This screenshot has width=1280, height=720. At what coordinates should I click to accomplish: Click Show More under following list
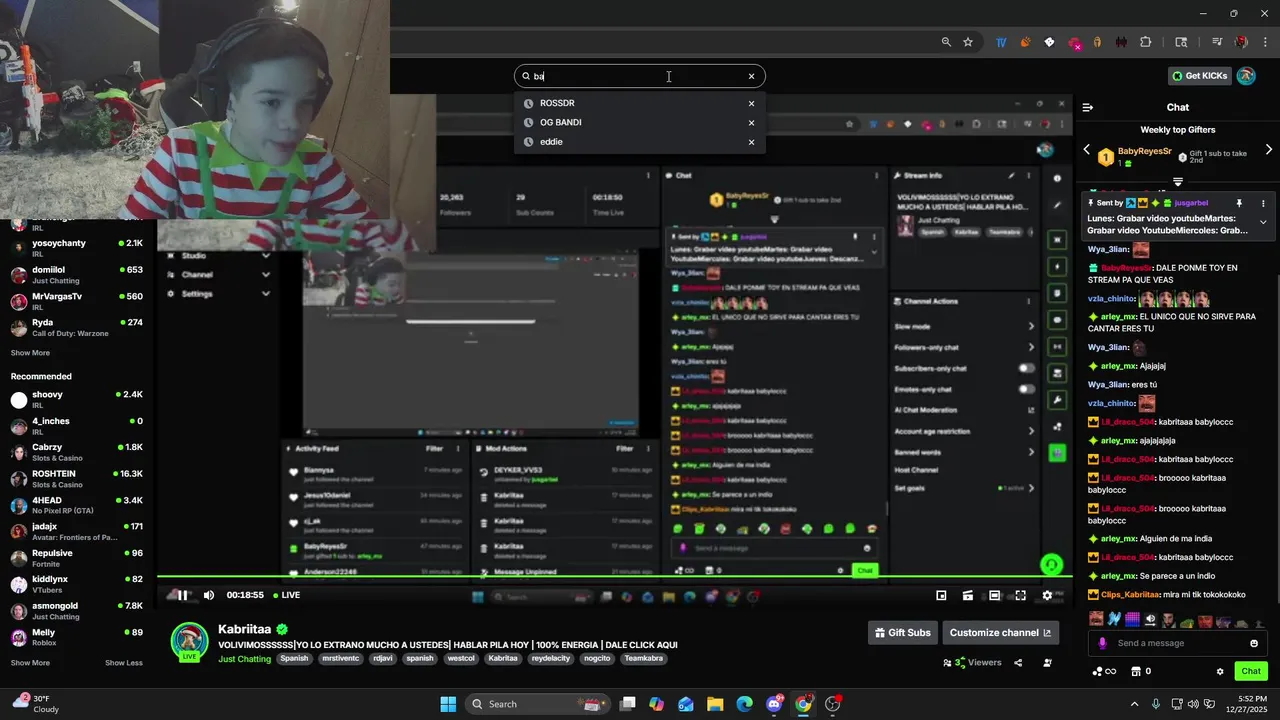click(30, 353)
